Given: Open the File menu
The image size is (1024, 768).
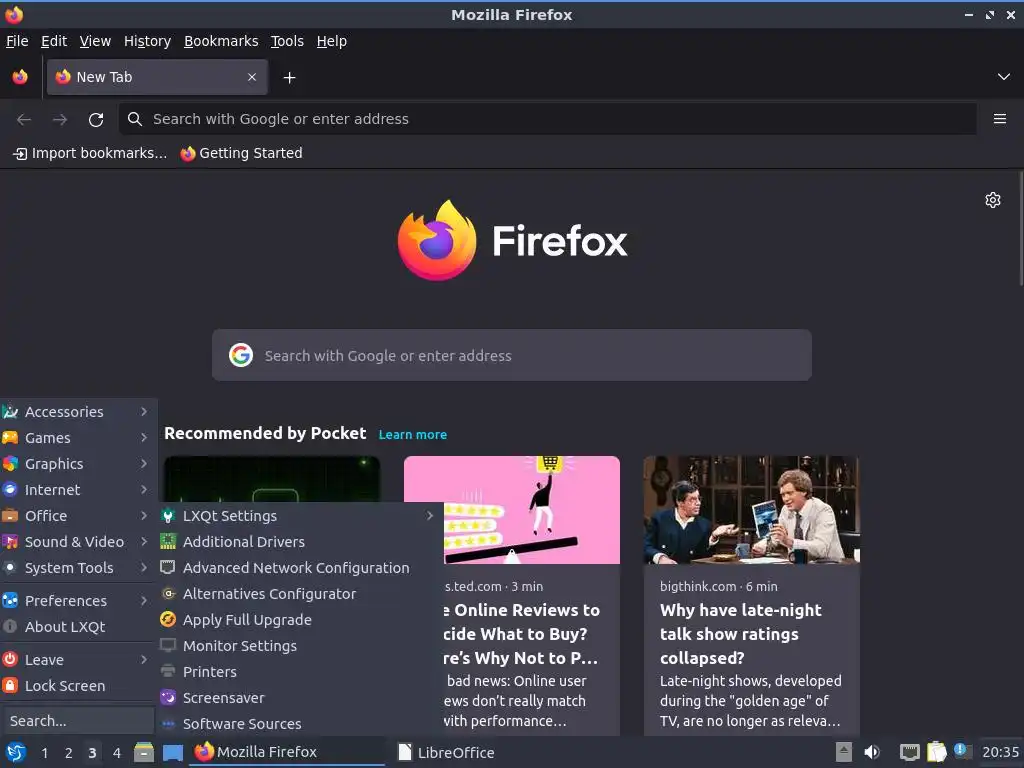Looking at the screenshot, I should tap(17, 41).
